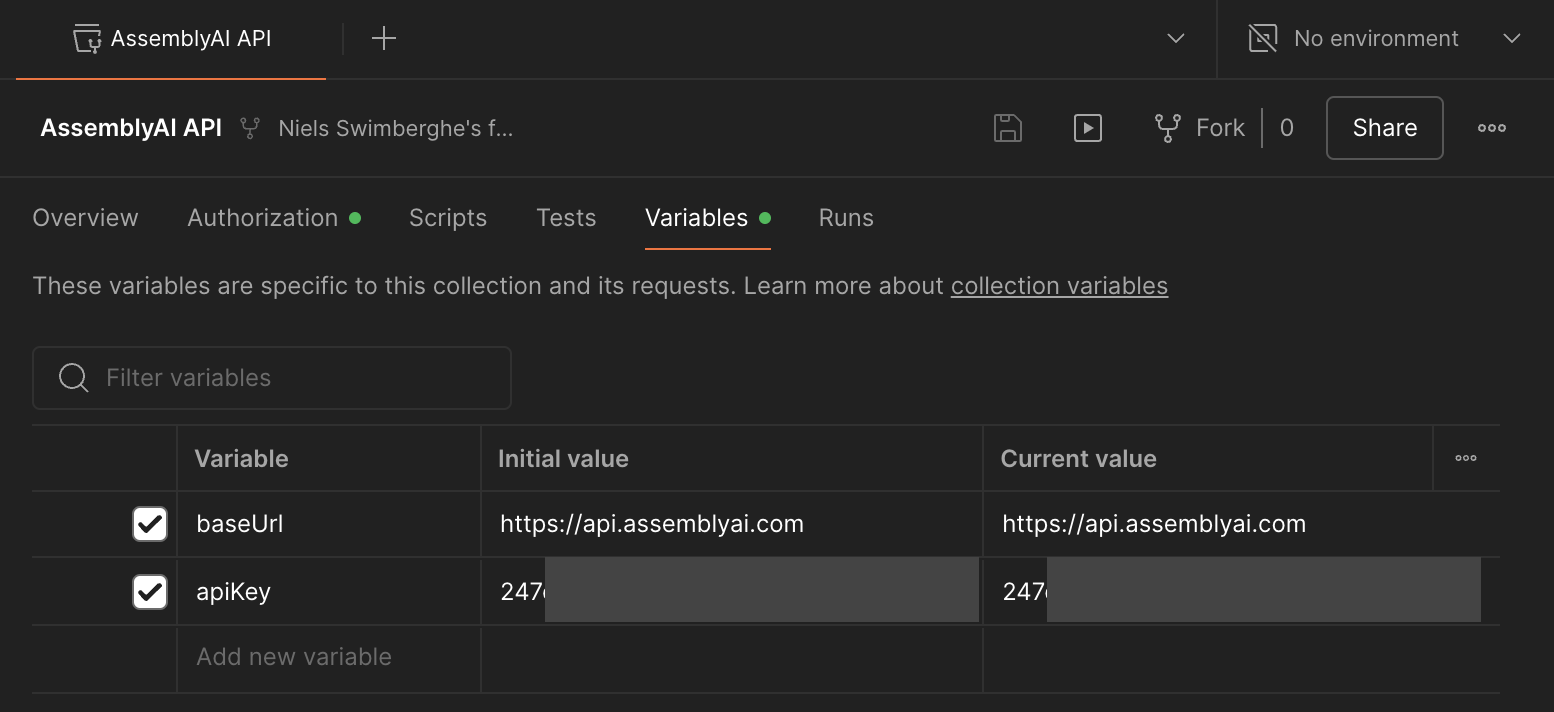Click the no-environment slash icon top right
1554x712 pixels.
click(1261, 38)
